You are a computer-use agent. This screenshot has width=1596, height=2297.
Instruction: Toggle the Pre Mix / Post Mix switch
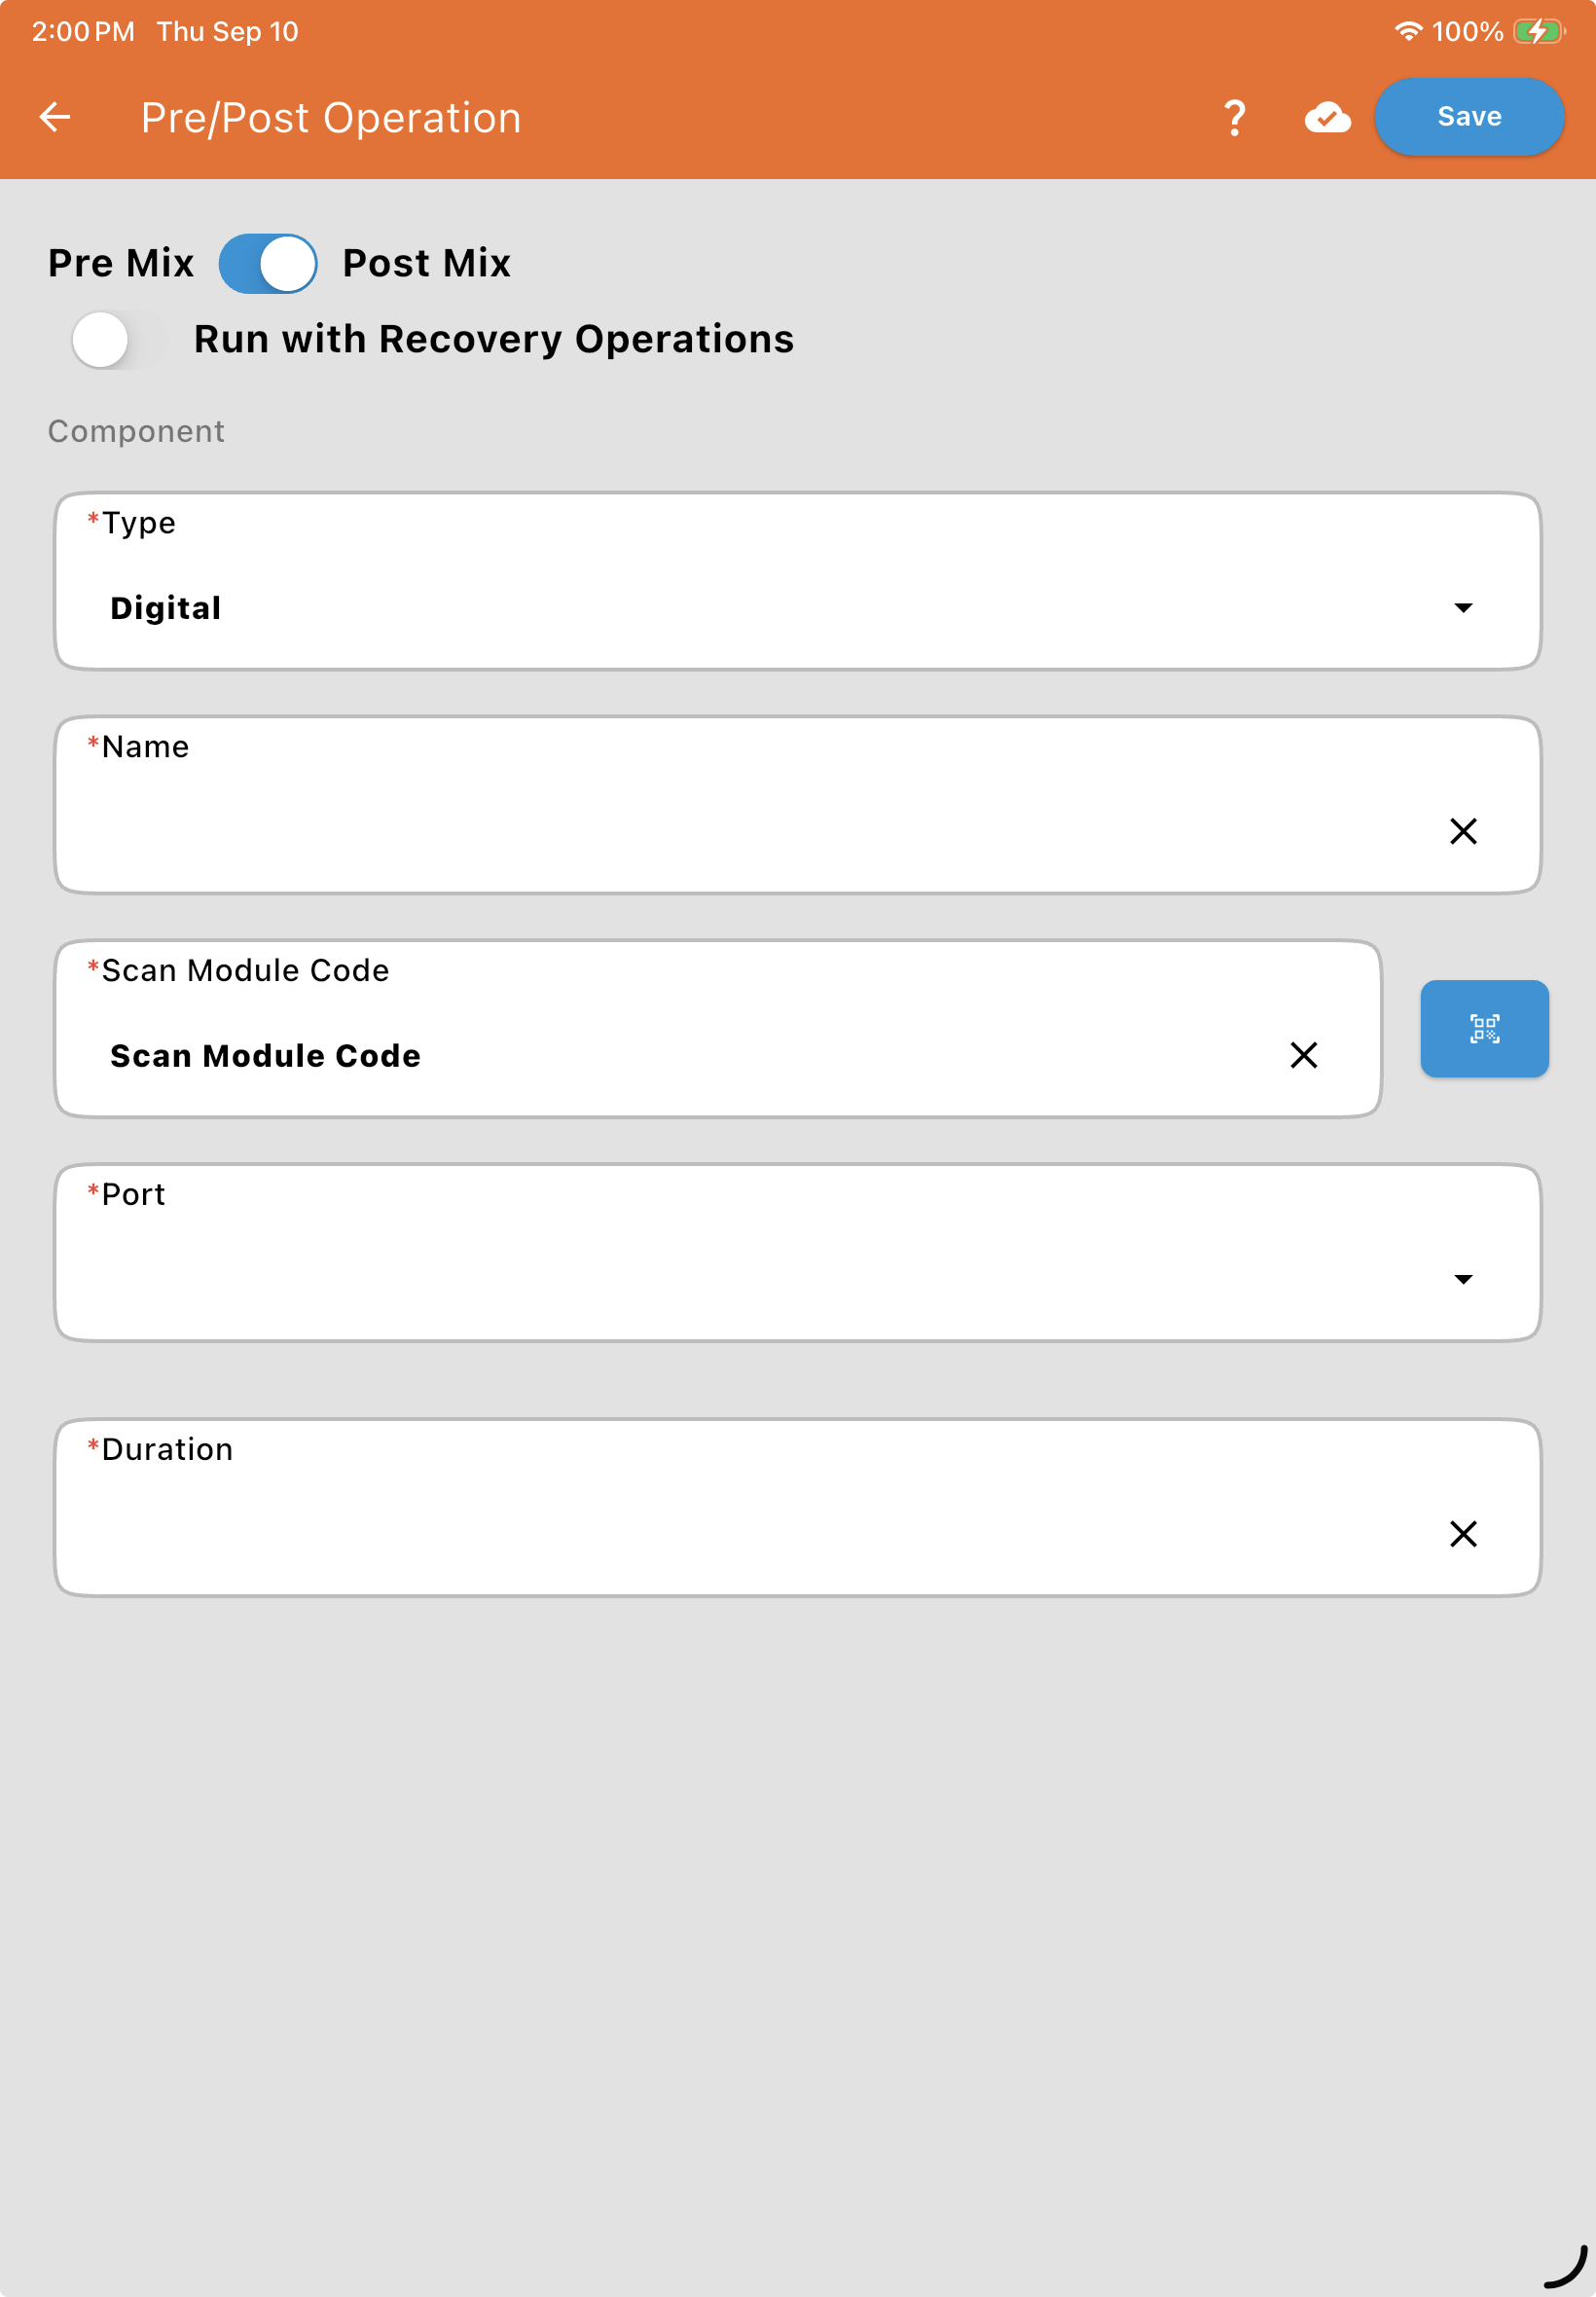[x=268, y=264]
